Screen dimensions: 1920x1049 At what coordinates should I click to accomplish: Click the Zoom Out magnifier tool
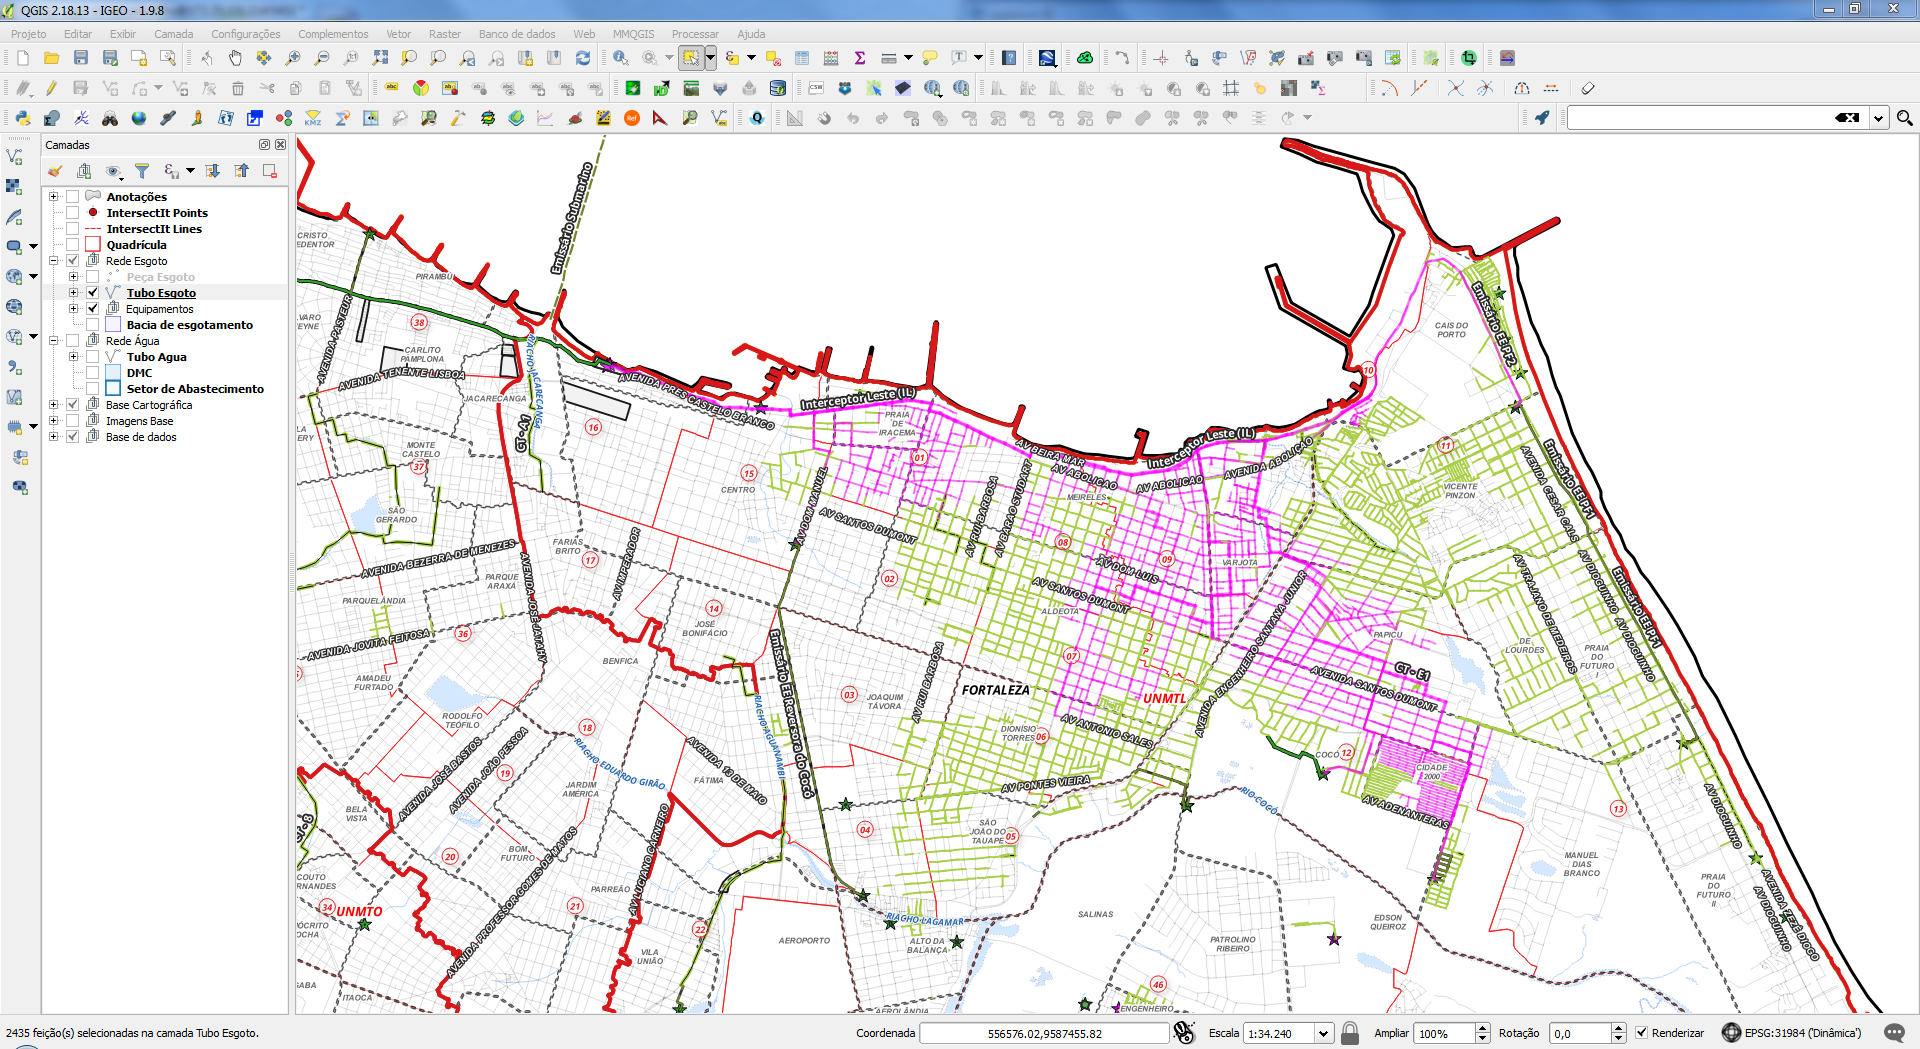[x=322, y=58]
